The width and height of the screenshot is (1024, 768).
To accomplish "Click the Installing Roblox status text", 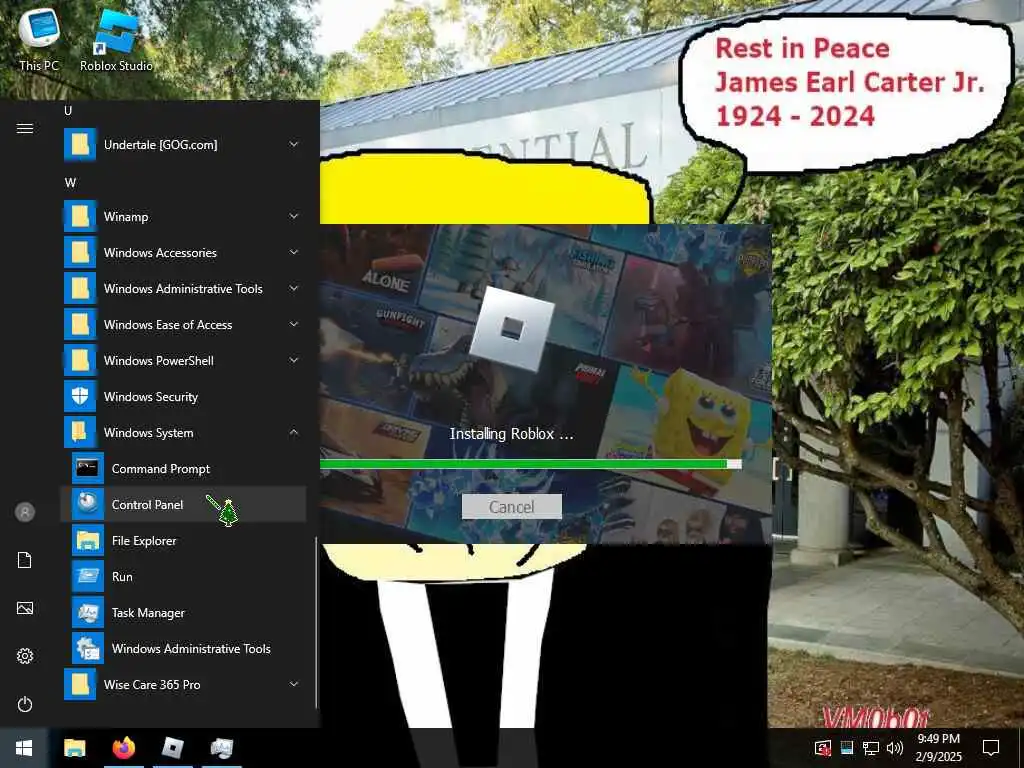I will 511,434.
